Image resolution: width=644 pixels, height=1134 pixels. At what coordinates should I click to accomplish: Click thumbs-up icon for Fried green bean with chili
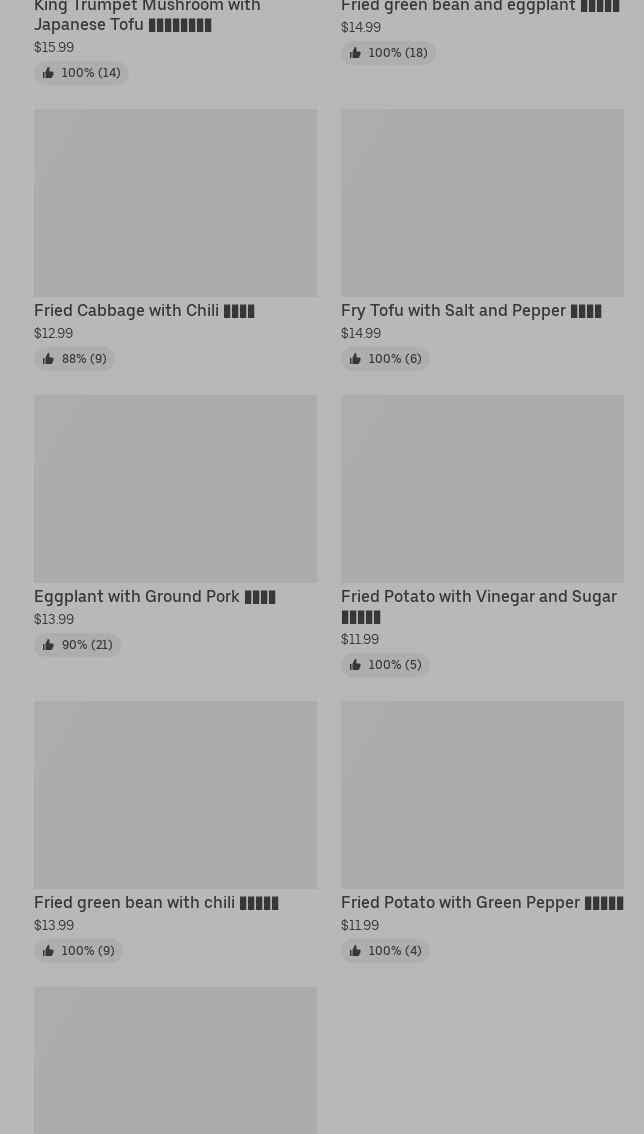point(48,950)
